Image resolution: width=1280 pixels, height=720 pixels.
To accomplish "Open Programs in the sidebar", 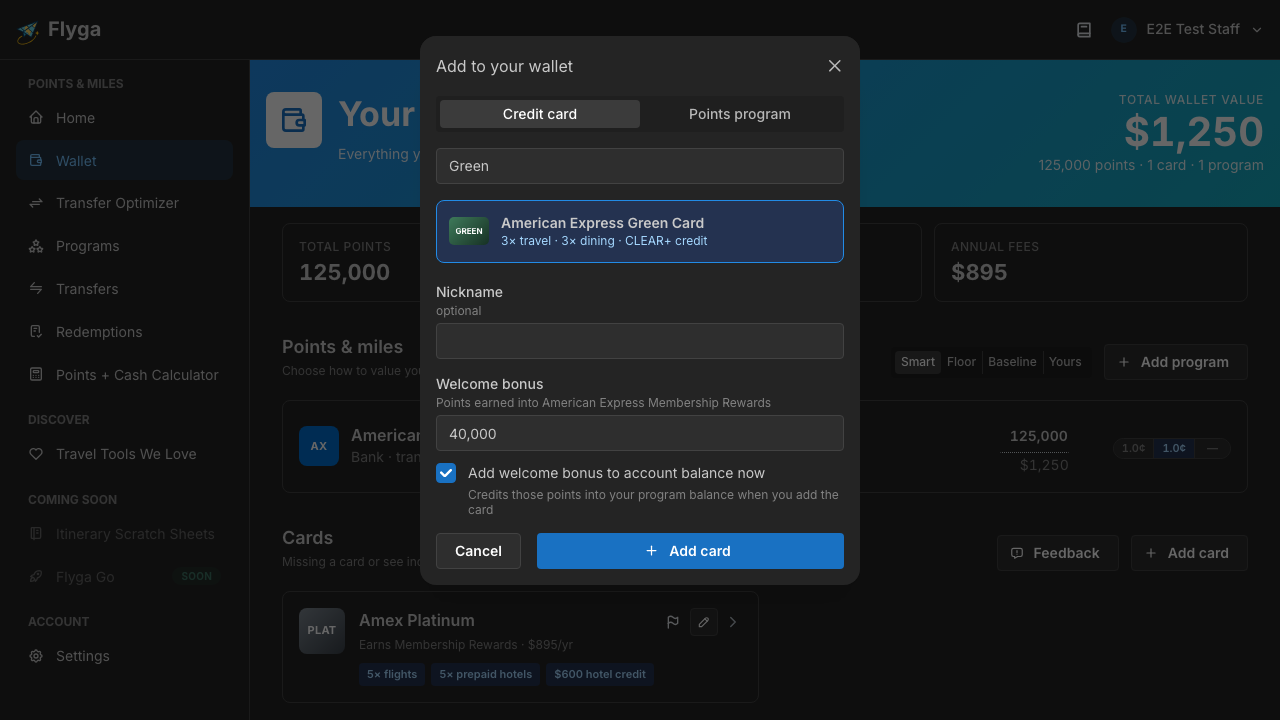I will pos(124,246).
